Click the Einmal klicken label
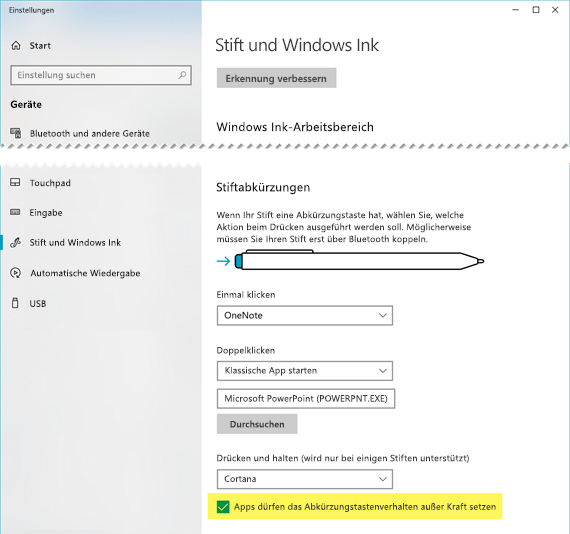 (x=246, y=294)
